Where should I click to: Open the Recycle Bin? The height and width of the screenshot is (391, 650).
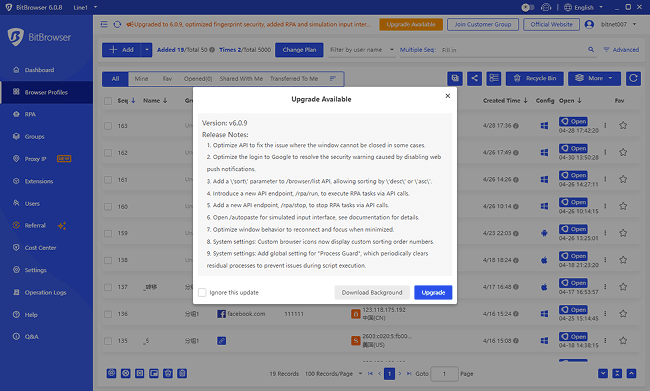coord(535,78)
